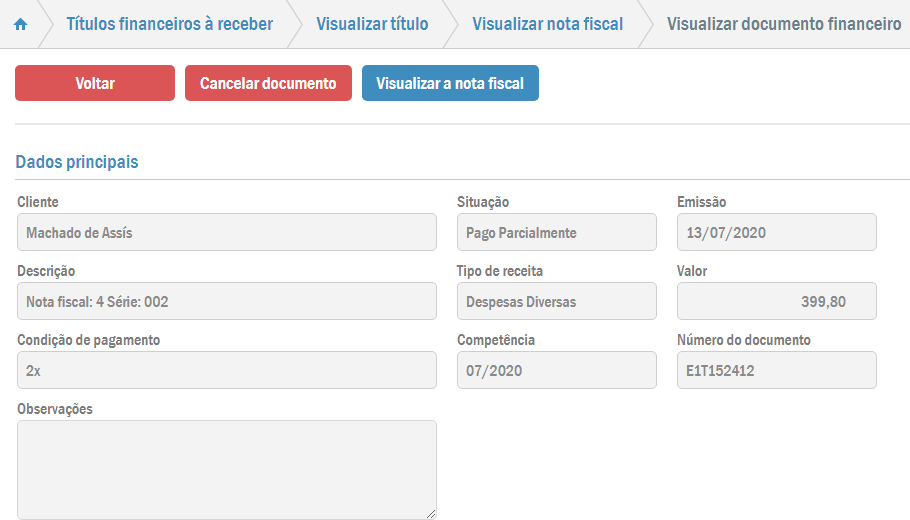Viewport: 910px width, 520px height.
Task: Select the Valor field showing 399,80
Action: [776, 301]
